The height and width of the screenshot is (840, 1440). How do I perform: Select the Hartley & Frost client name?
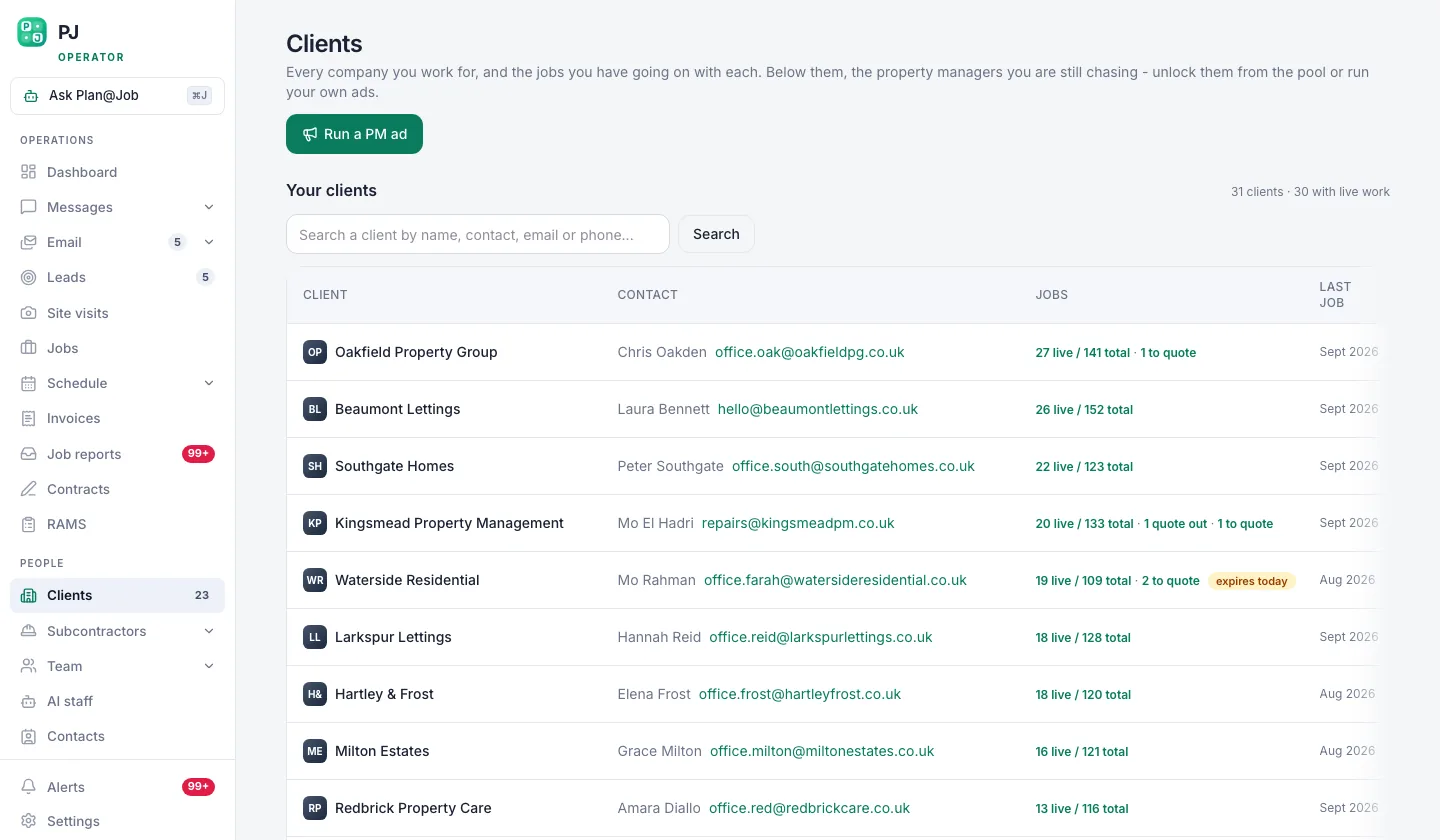click(x=384, y=694)
